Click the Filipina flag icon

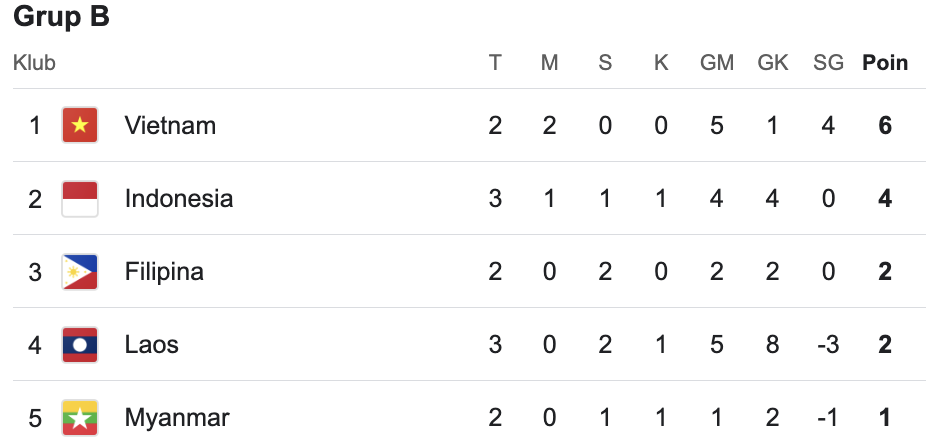(80, 272)
